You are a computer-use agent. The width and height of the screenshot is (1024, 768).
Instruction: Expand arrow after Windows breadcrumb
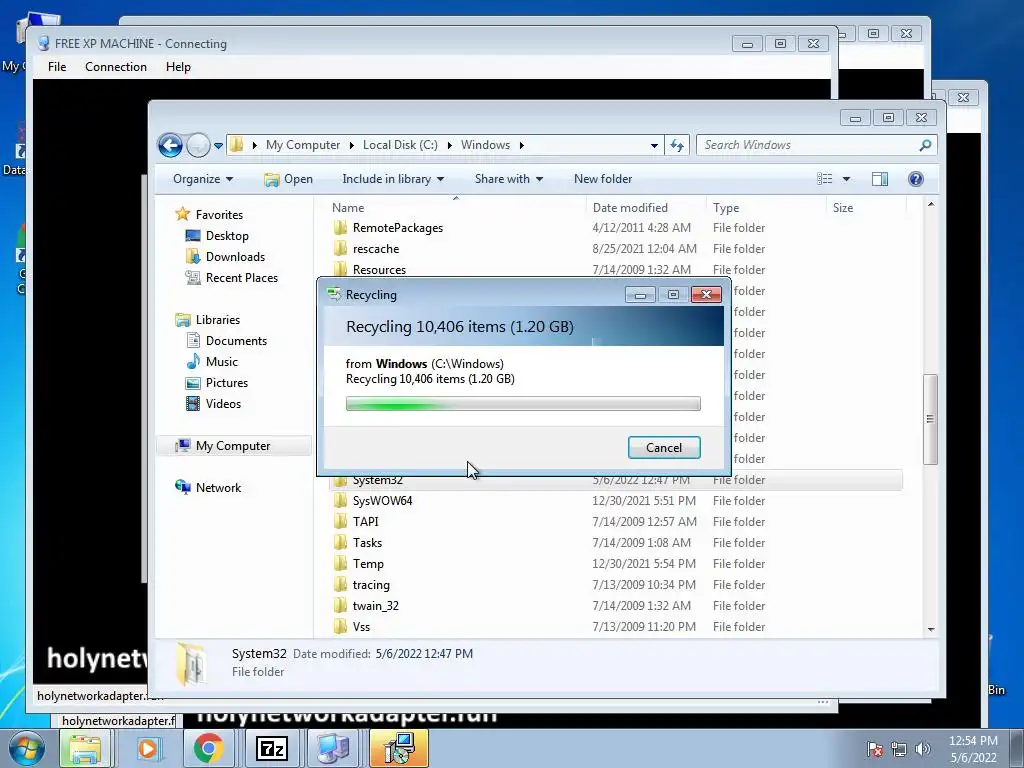pyautogui.click(x=521, y=145)
